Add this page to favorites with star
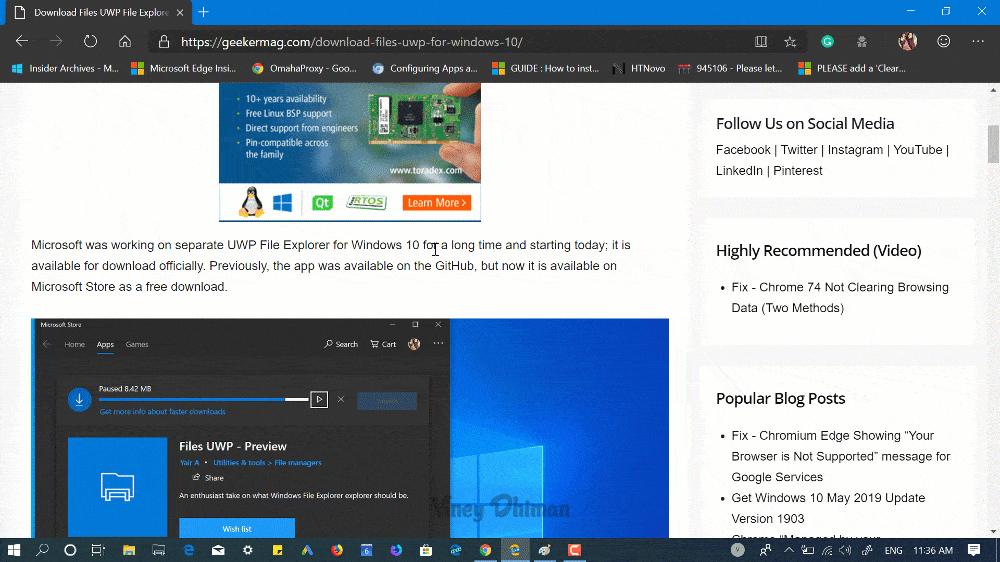Image resolution: width=1000 pixels, height=562 pixels. (790, 41)
